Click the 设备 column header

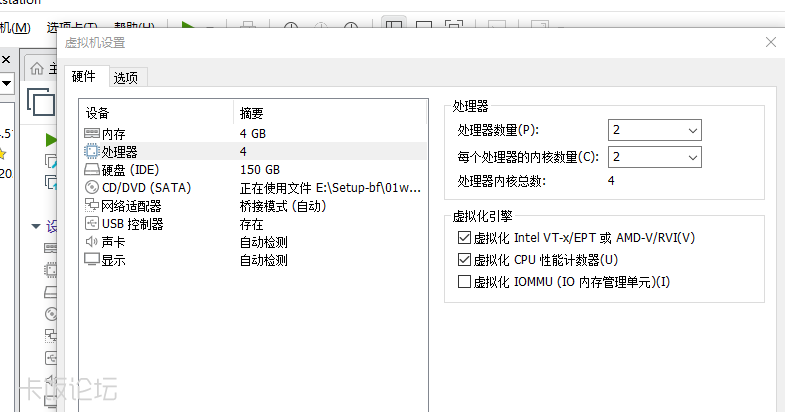click(x=98, y=113)
